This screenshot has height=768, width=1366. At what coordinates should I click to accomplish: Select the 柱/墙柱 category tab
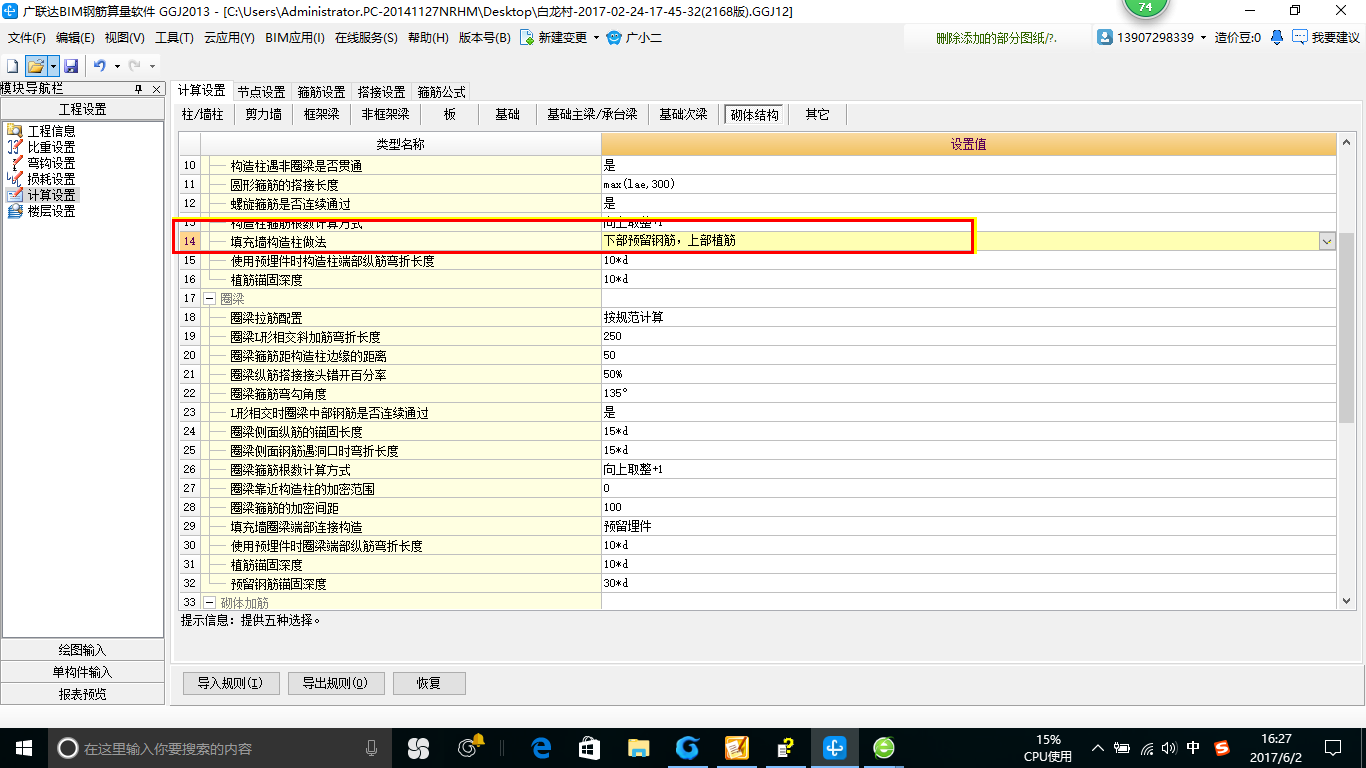point(203,115)
